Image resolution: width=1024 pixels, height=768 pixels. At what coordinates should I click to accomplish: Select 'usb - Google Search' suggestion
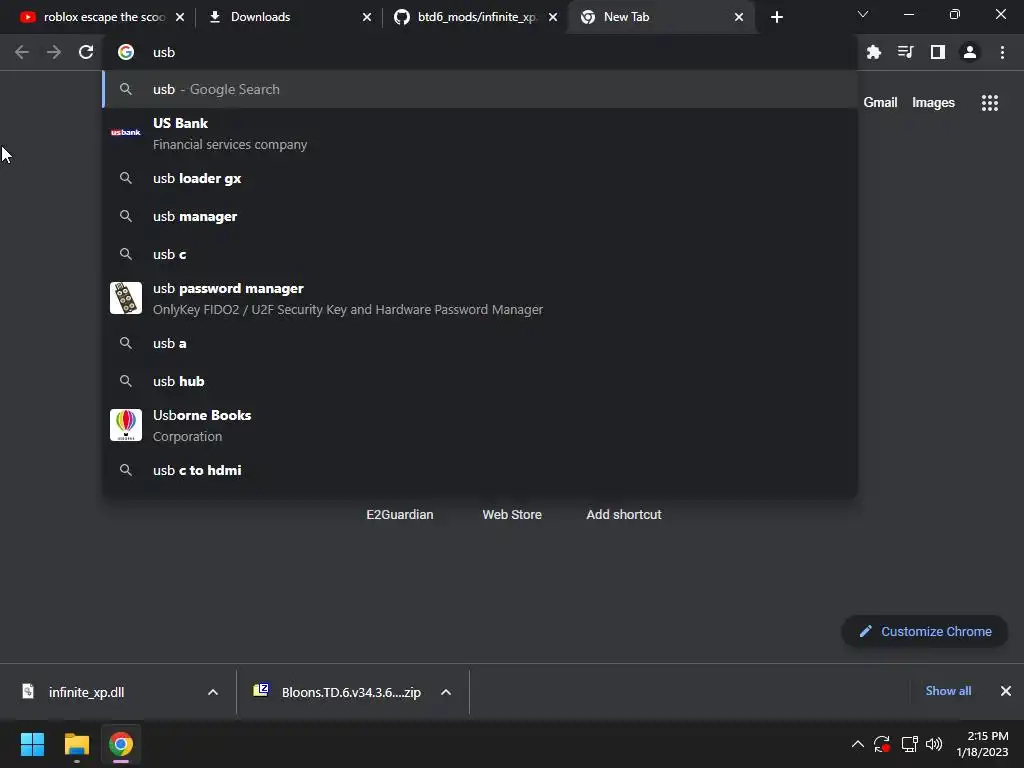pyautogui.click(x=480, y=89)
